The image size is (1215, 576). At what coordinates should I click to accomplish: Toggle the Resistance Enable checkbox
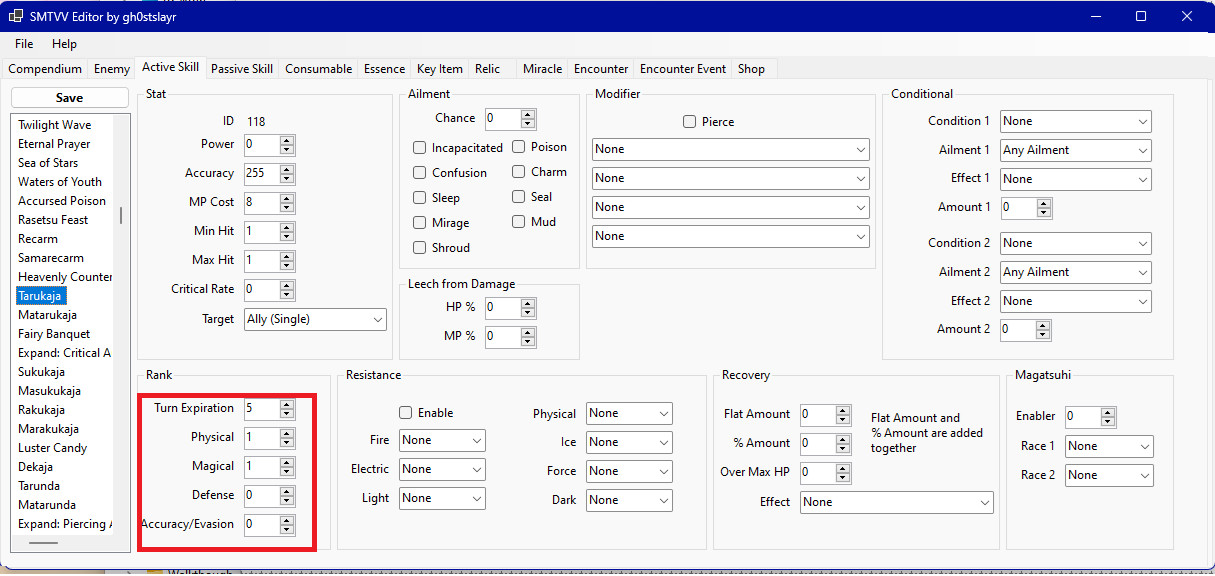point(406,413)
